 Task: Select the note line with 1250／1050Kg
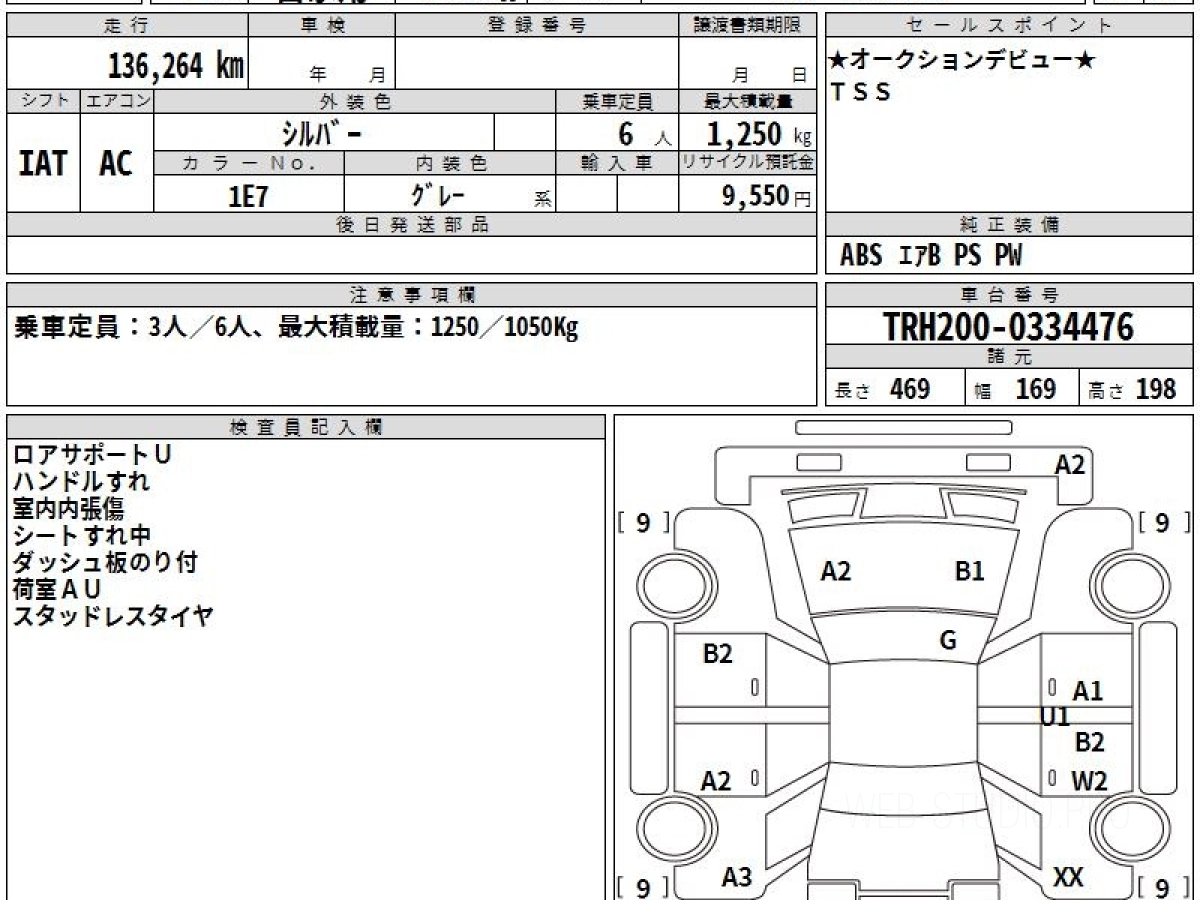click(296, 327)
